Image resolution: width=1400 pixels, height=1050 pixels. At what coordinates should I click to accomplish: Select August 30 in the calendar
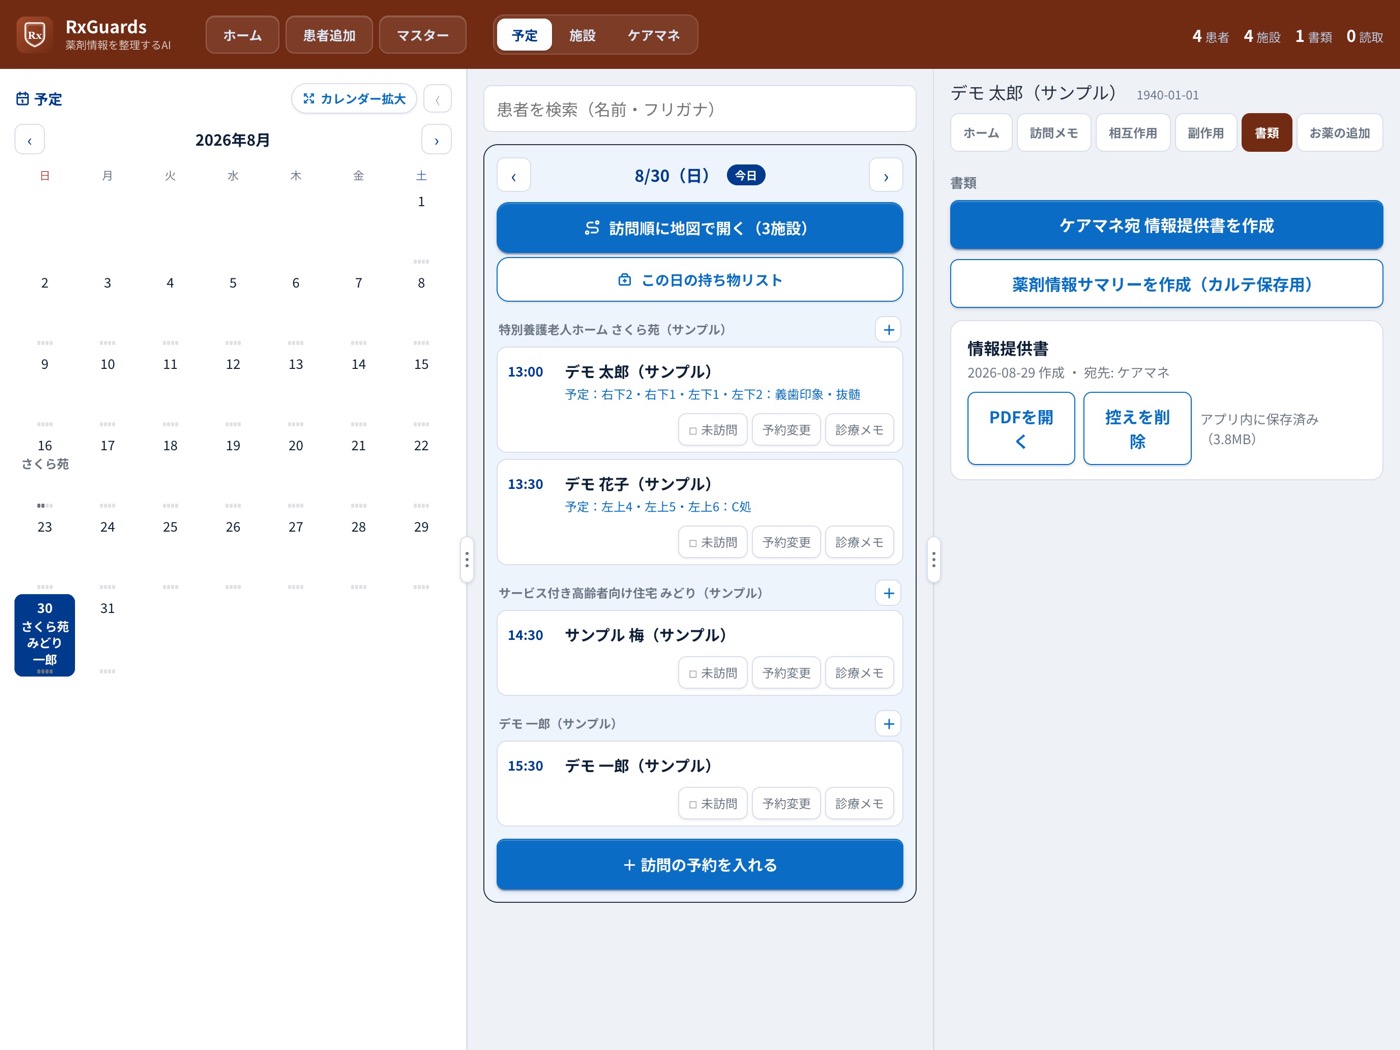point(45,635)
